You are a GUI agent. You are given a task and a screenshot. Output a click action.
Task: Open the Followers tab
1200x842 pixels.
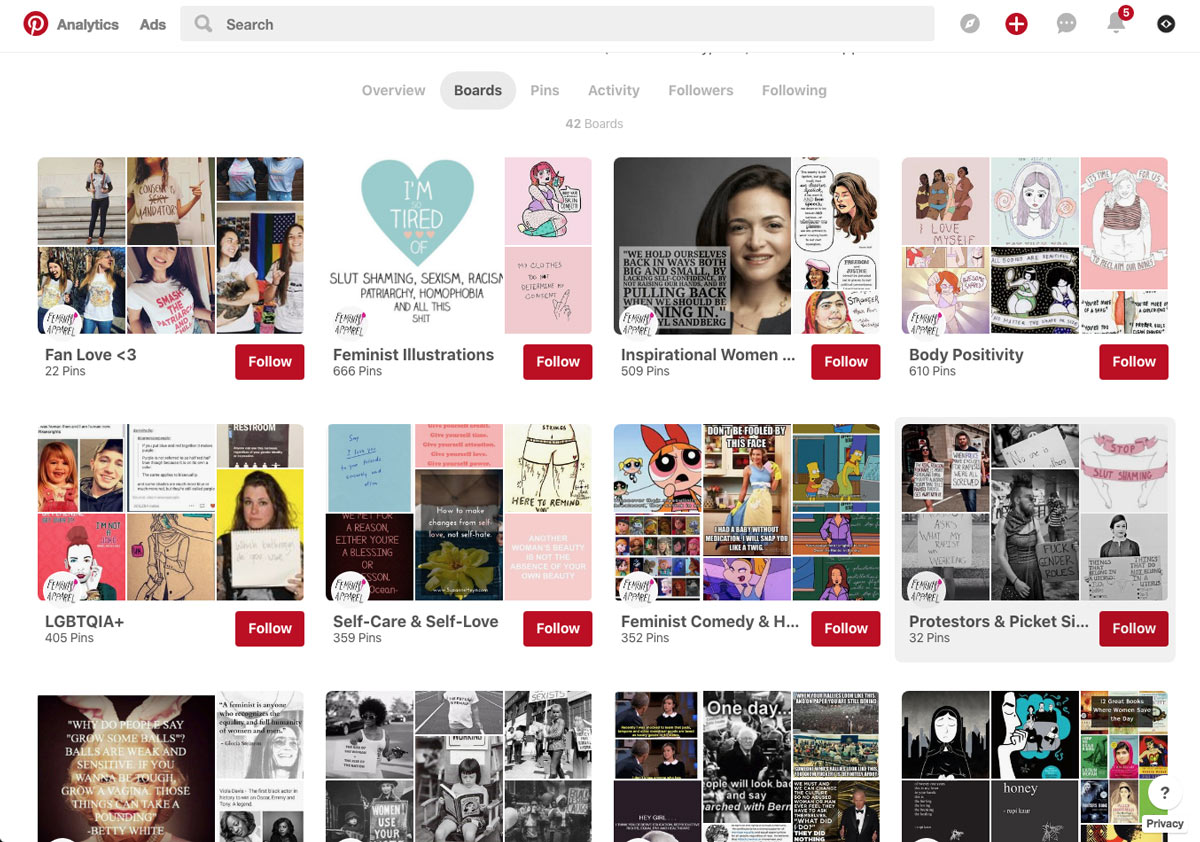[700, 90]
